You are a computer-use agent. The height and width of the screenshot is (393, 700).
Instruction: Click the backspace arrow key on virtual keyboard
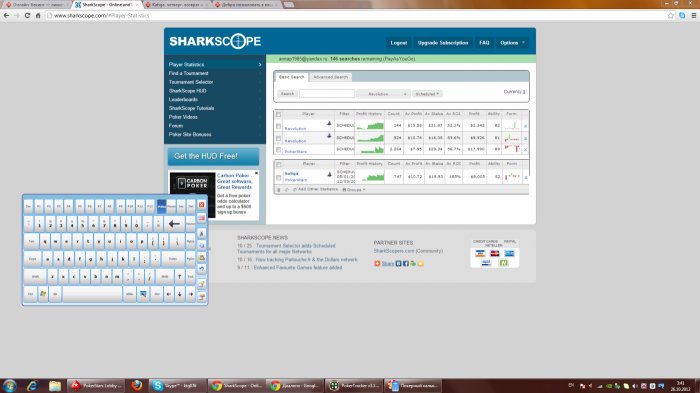(x=174, y=224)
